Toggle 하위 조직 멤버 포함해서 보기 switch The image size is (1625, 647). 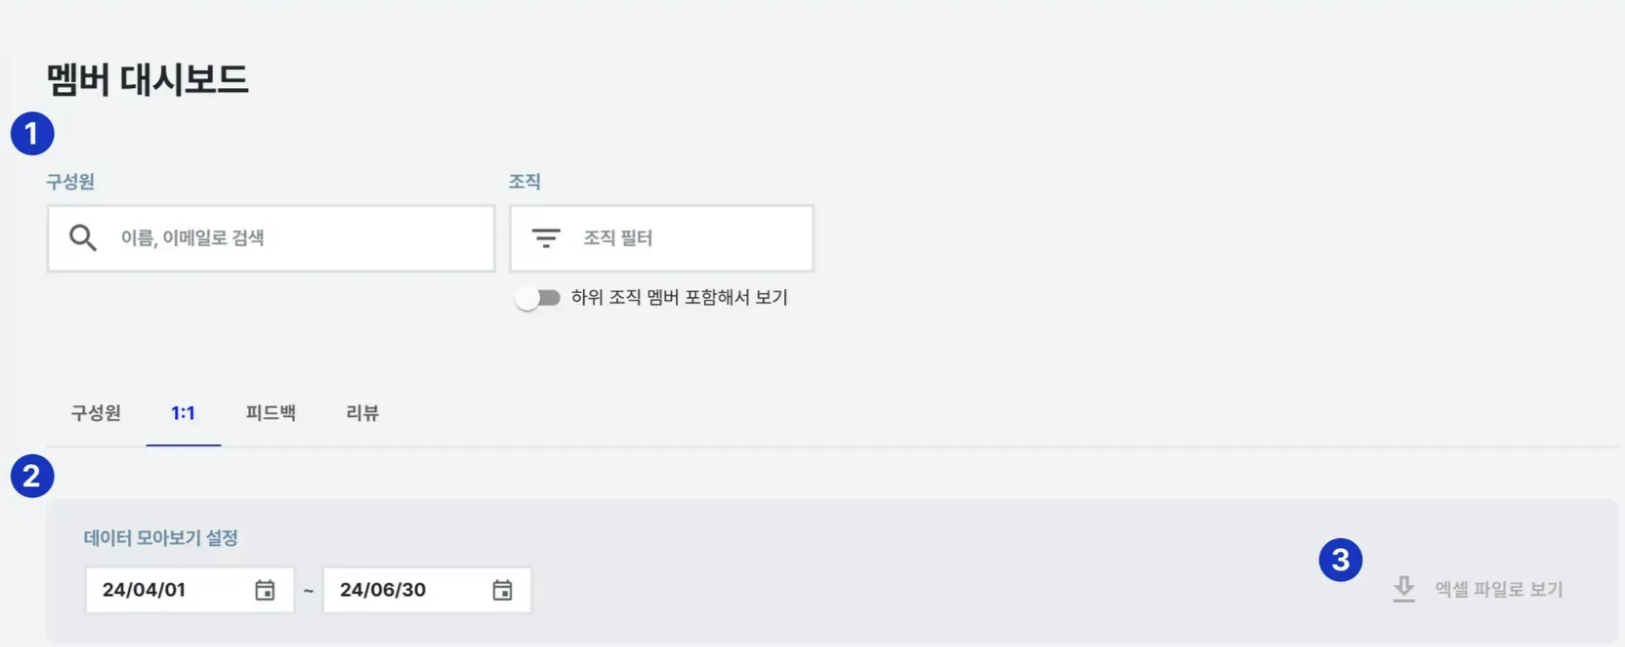coord(538,298)
